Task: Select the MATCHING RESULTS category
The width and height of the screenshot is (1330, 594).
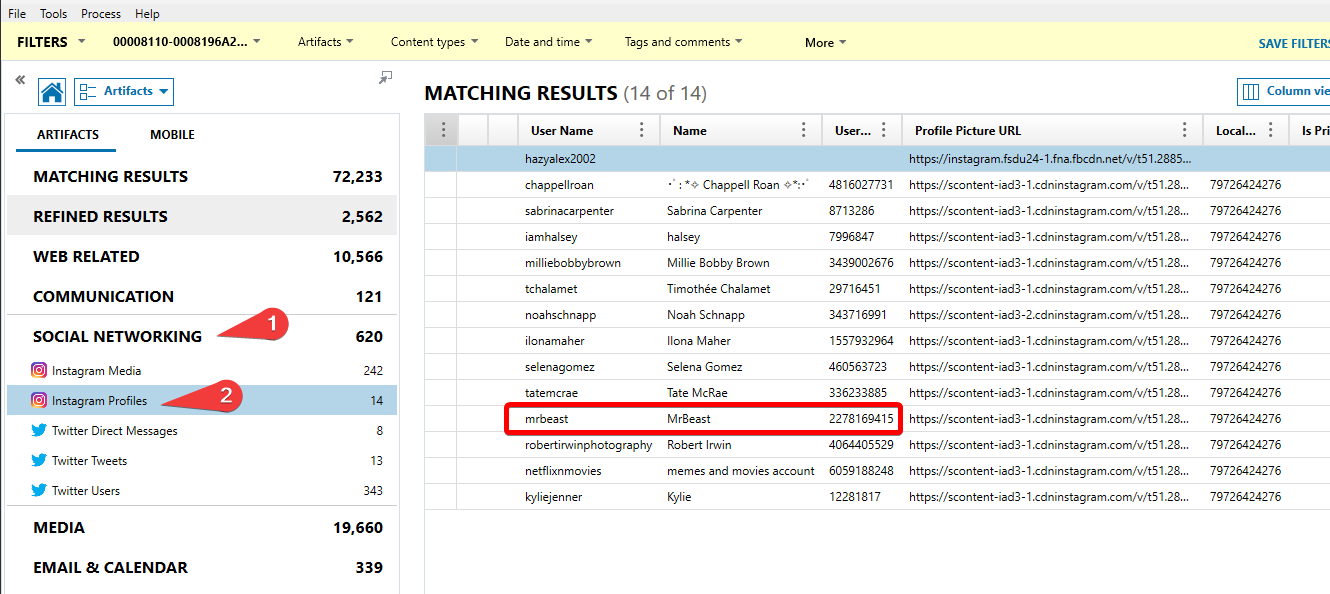Action: tap(202, 176)
